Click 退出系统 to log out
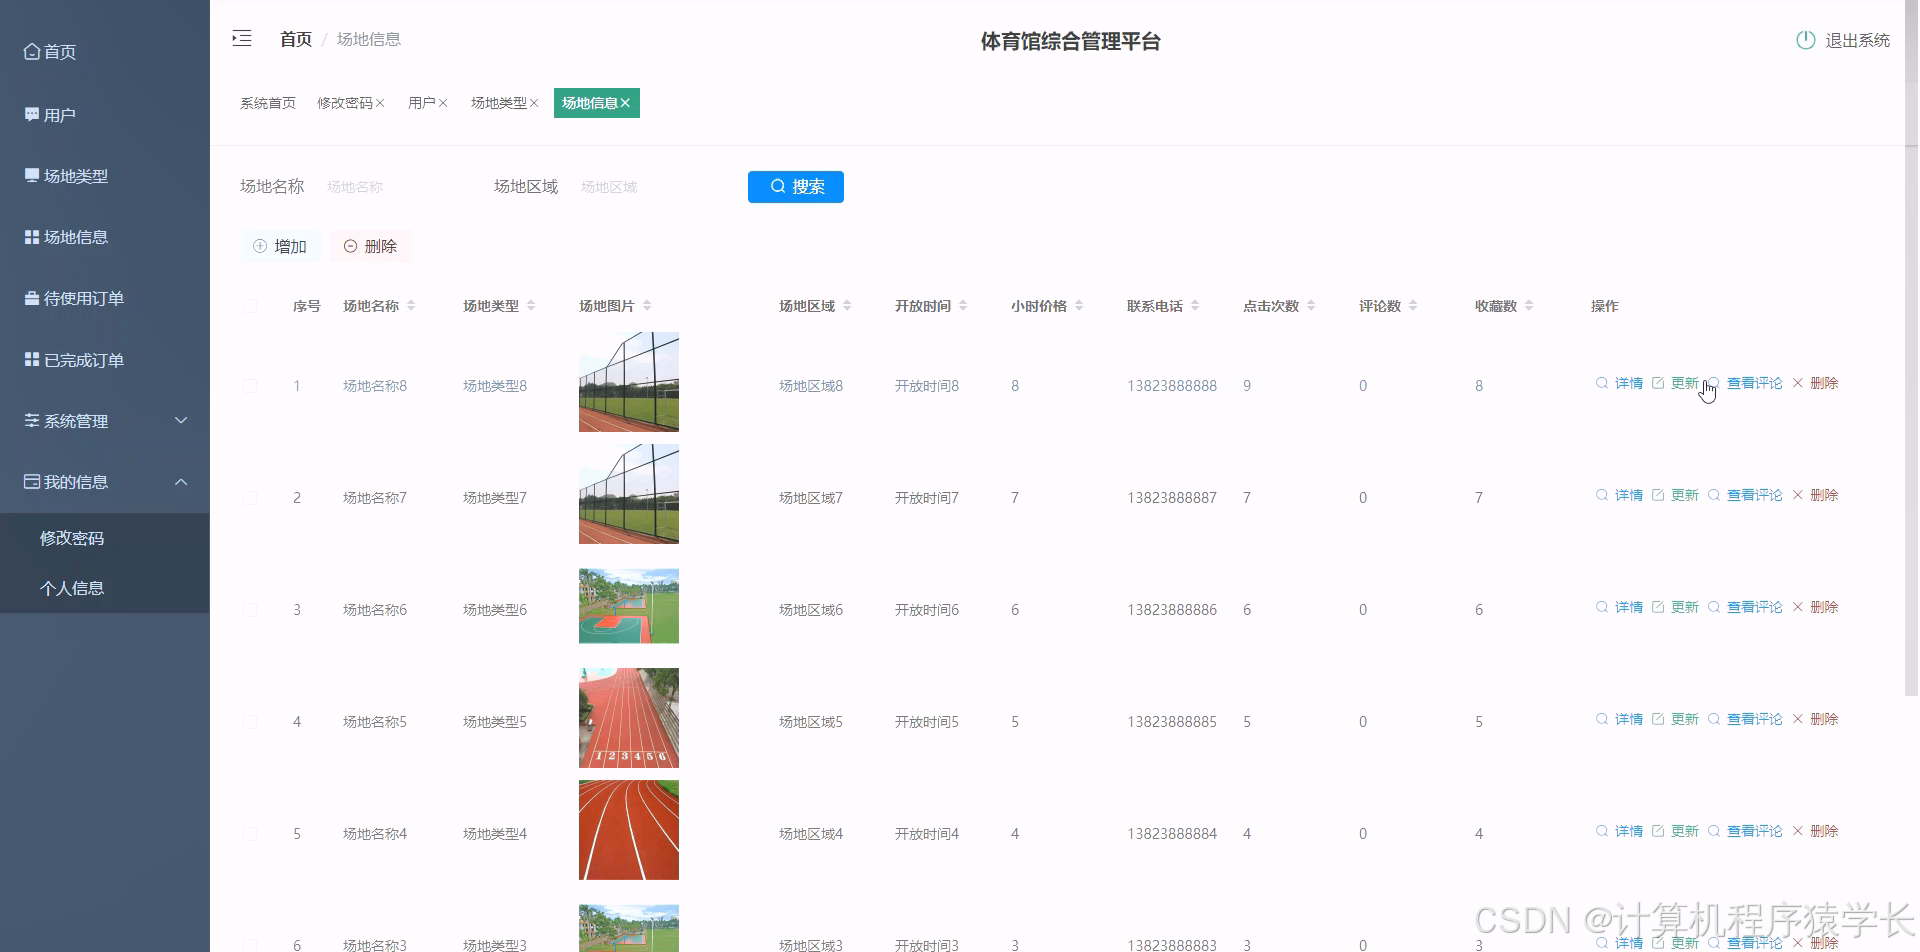The height and width of the screenshot is (952, 1920). pos(1858,40)
